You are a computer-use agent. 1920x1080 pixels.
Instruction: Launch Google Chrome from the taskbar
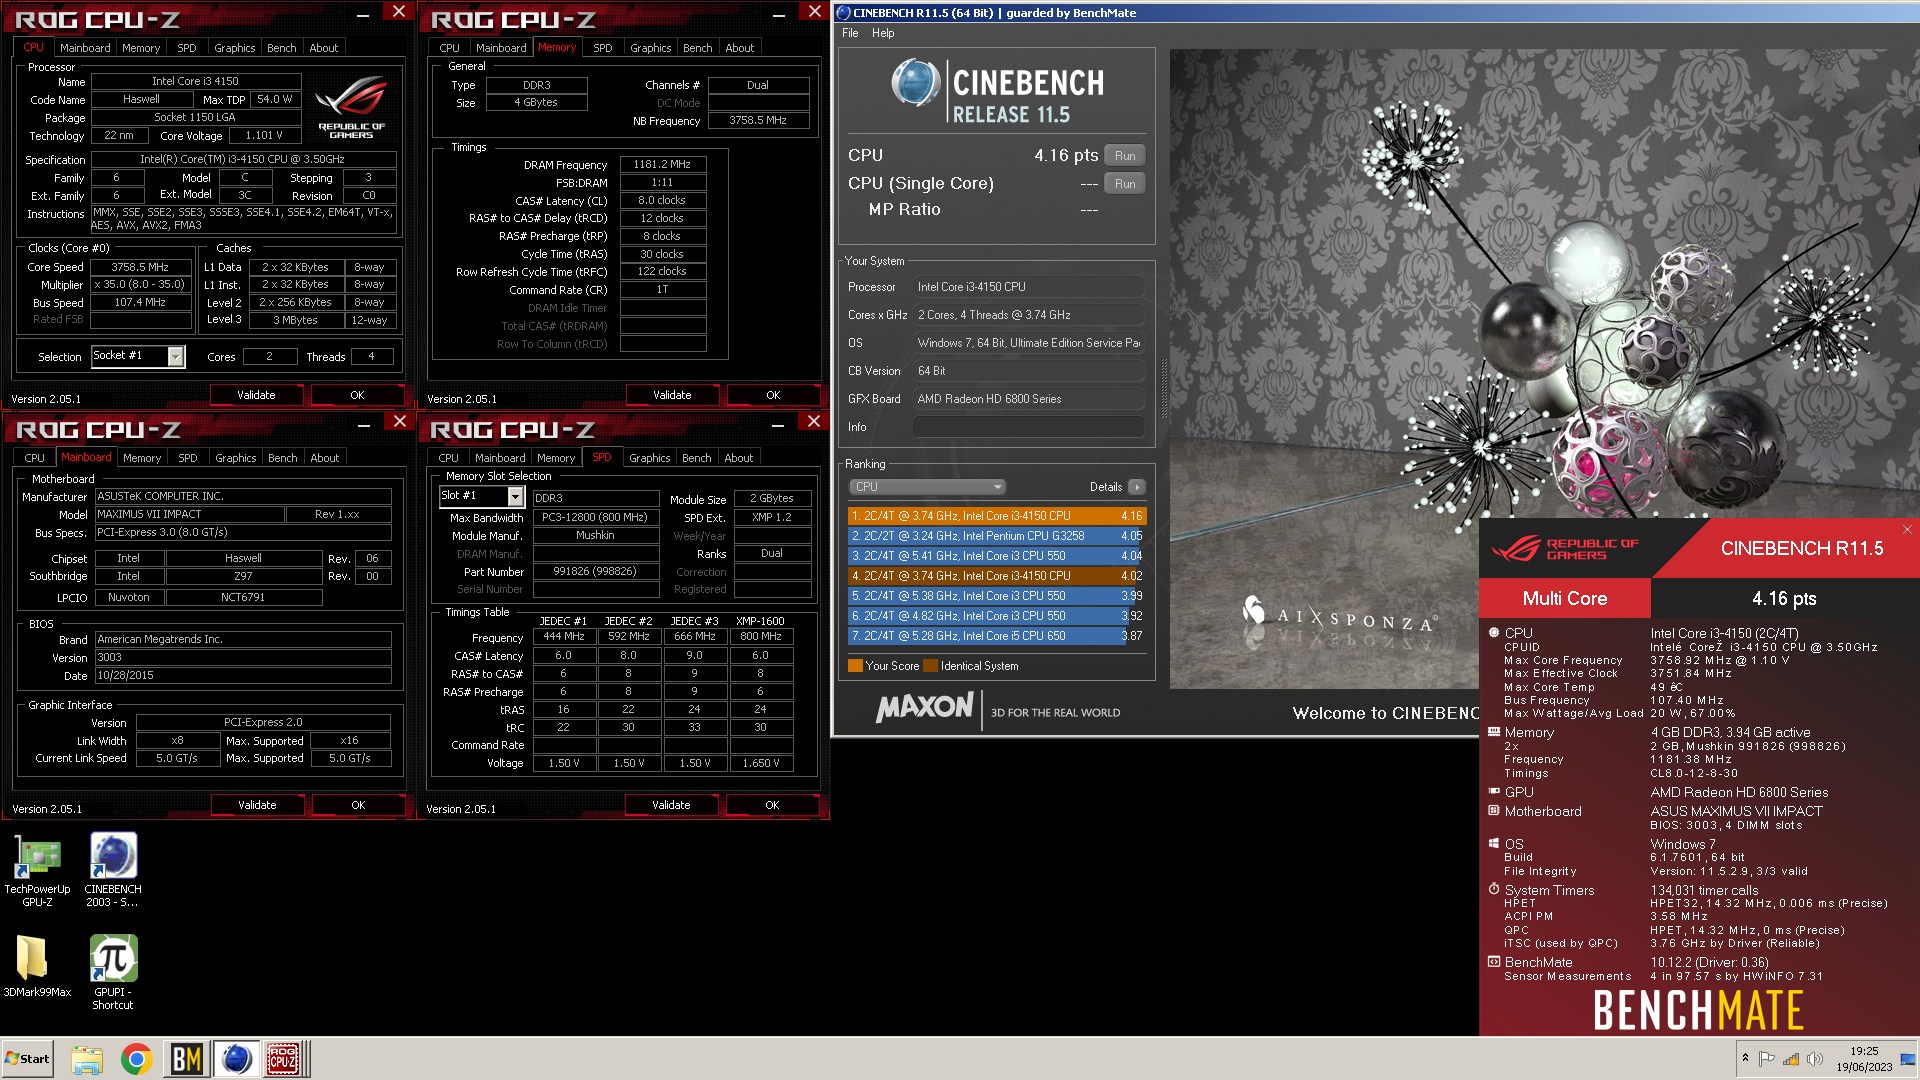(x=137, y=1059)
